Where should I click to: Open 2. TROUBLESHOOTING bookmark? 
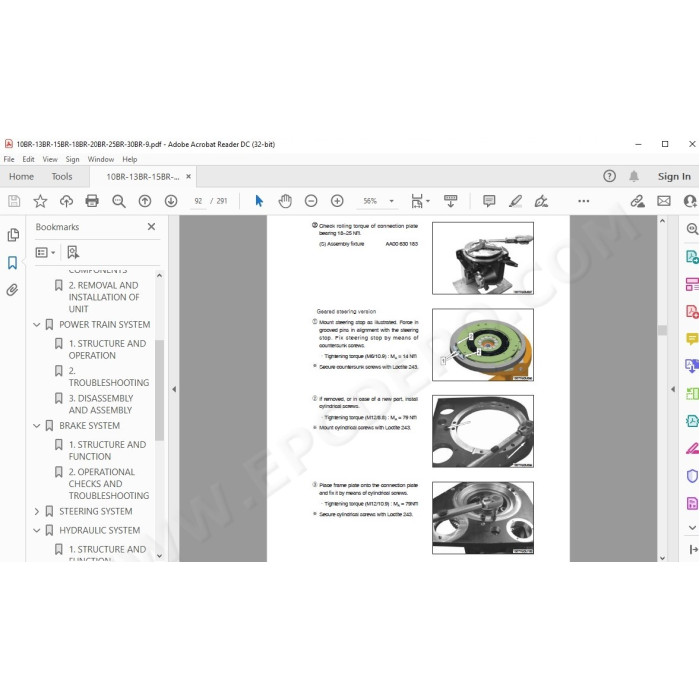108,376
